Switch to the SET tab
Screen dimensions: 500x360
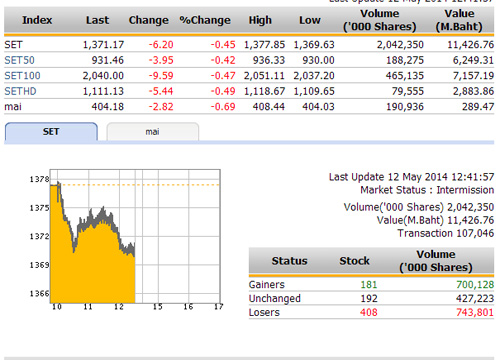(51, 132)
